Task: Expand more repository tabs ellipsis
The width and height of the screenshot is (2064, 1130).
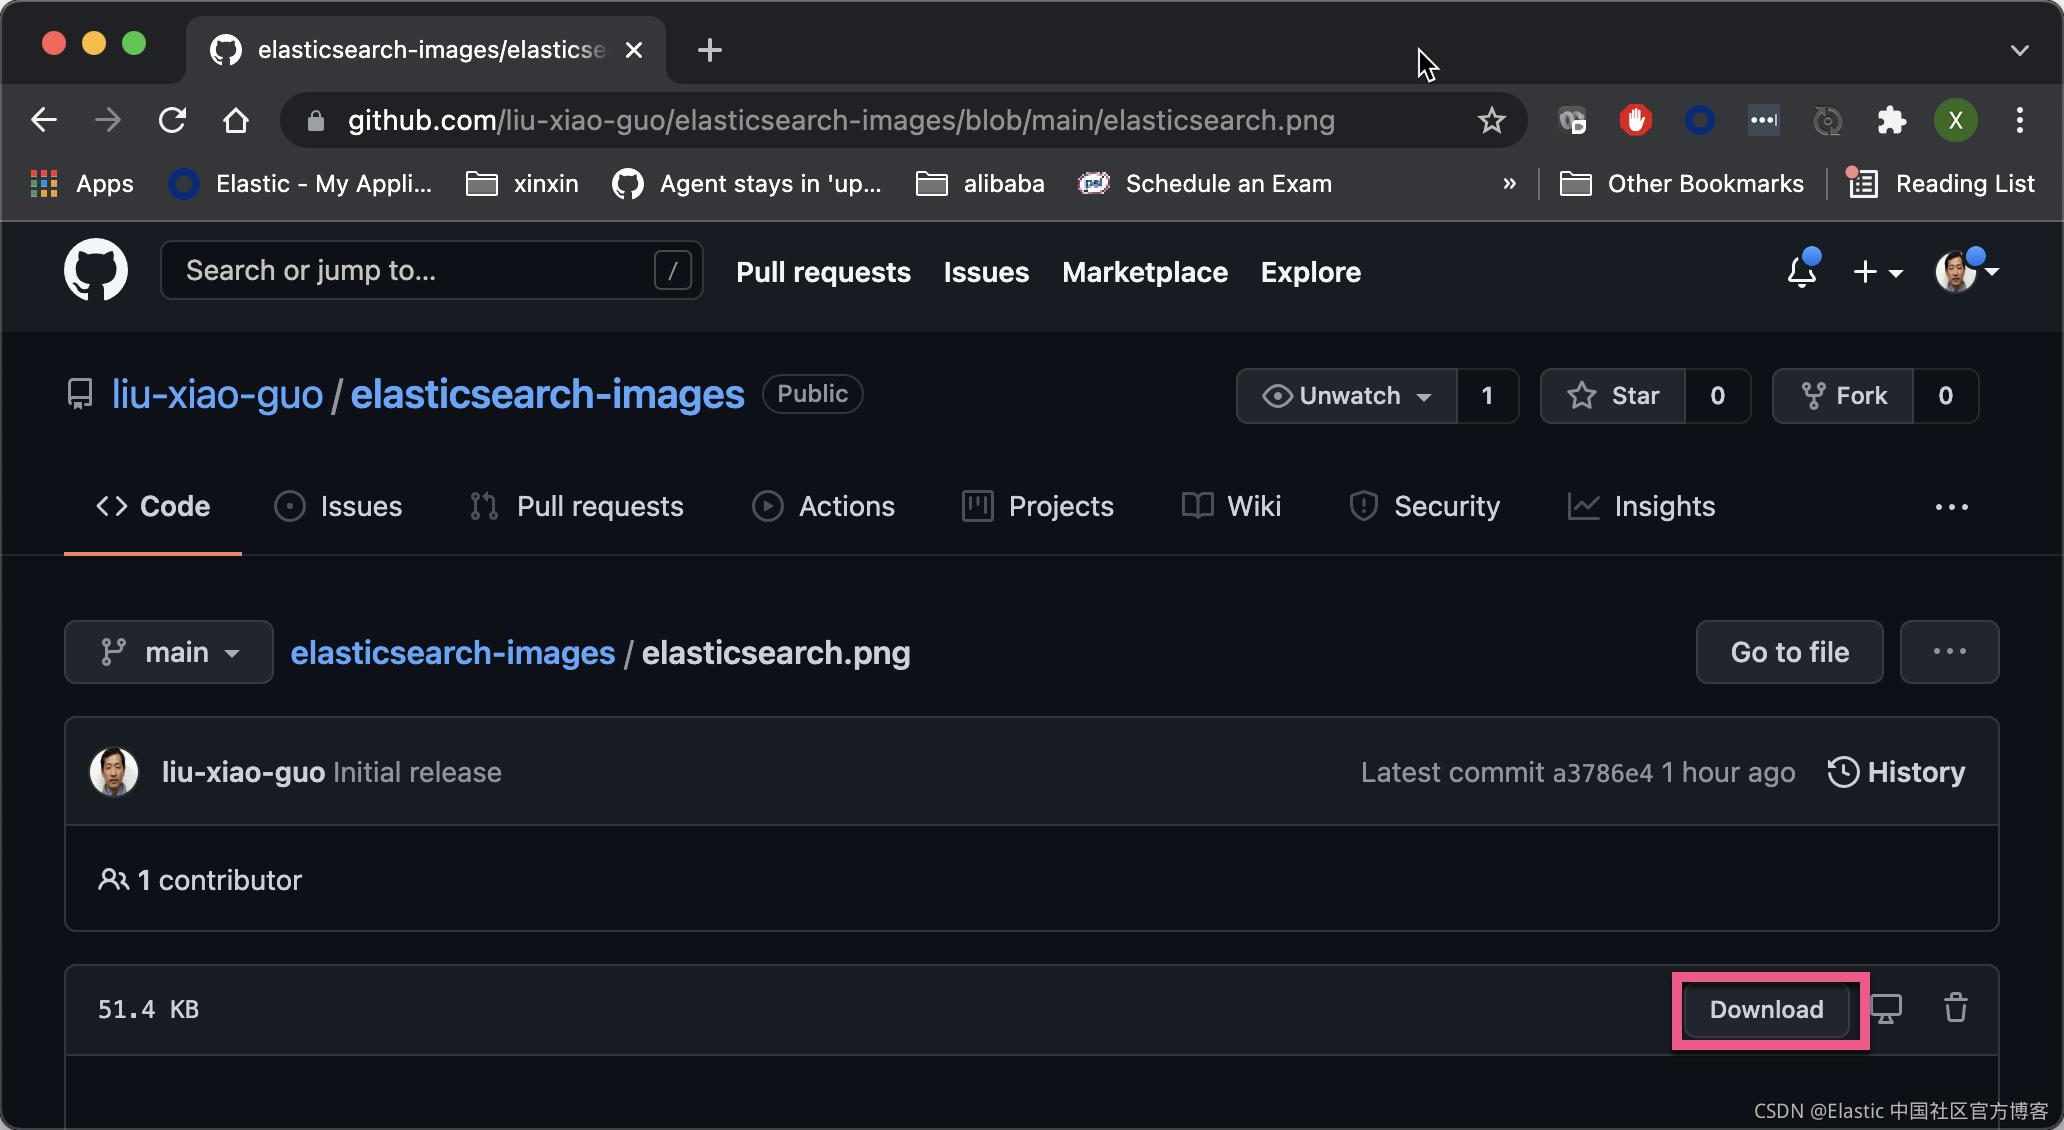Action: (1951, 507)
